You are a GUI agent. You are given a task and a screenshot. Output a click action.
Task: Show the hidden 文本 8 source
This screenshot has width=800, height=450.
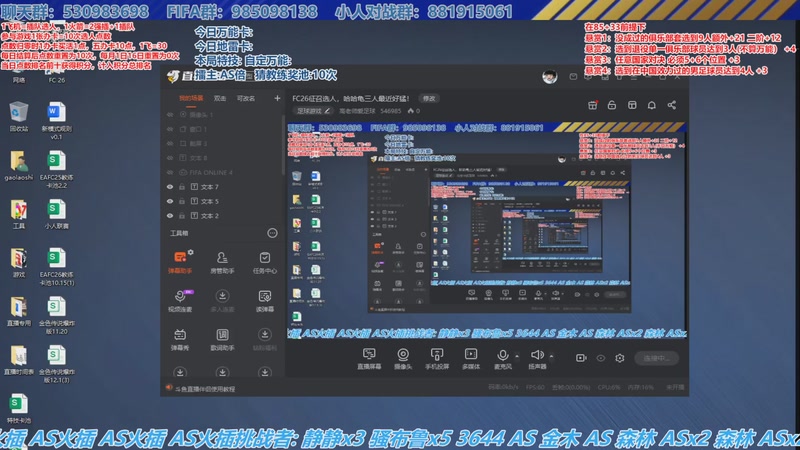[x=170, y=158]
